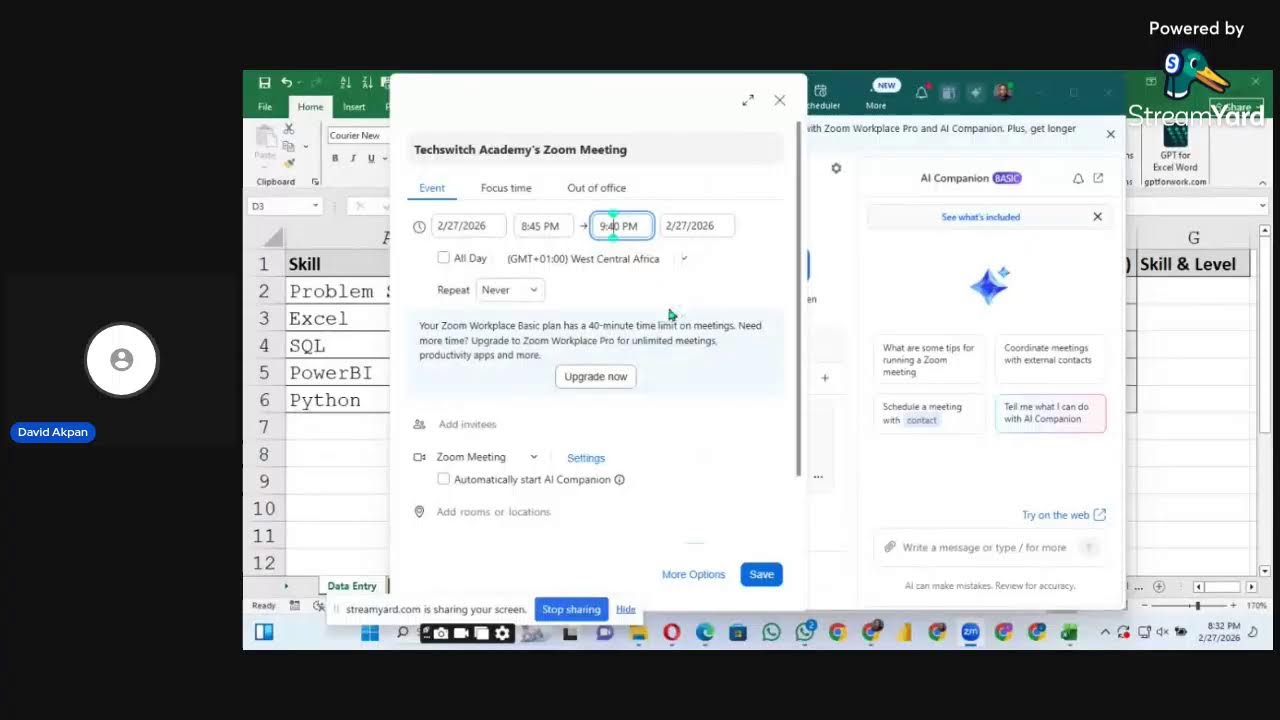The image size is (1280, 720).
Task: Click the info icon next to AI Companion option
Action: (x=619, y=480)
